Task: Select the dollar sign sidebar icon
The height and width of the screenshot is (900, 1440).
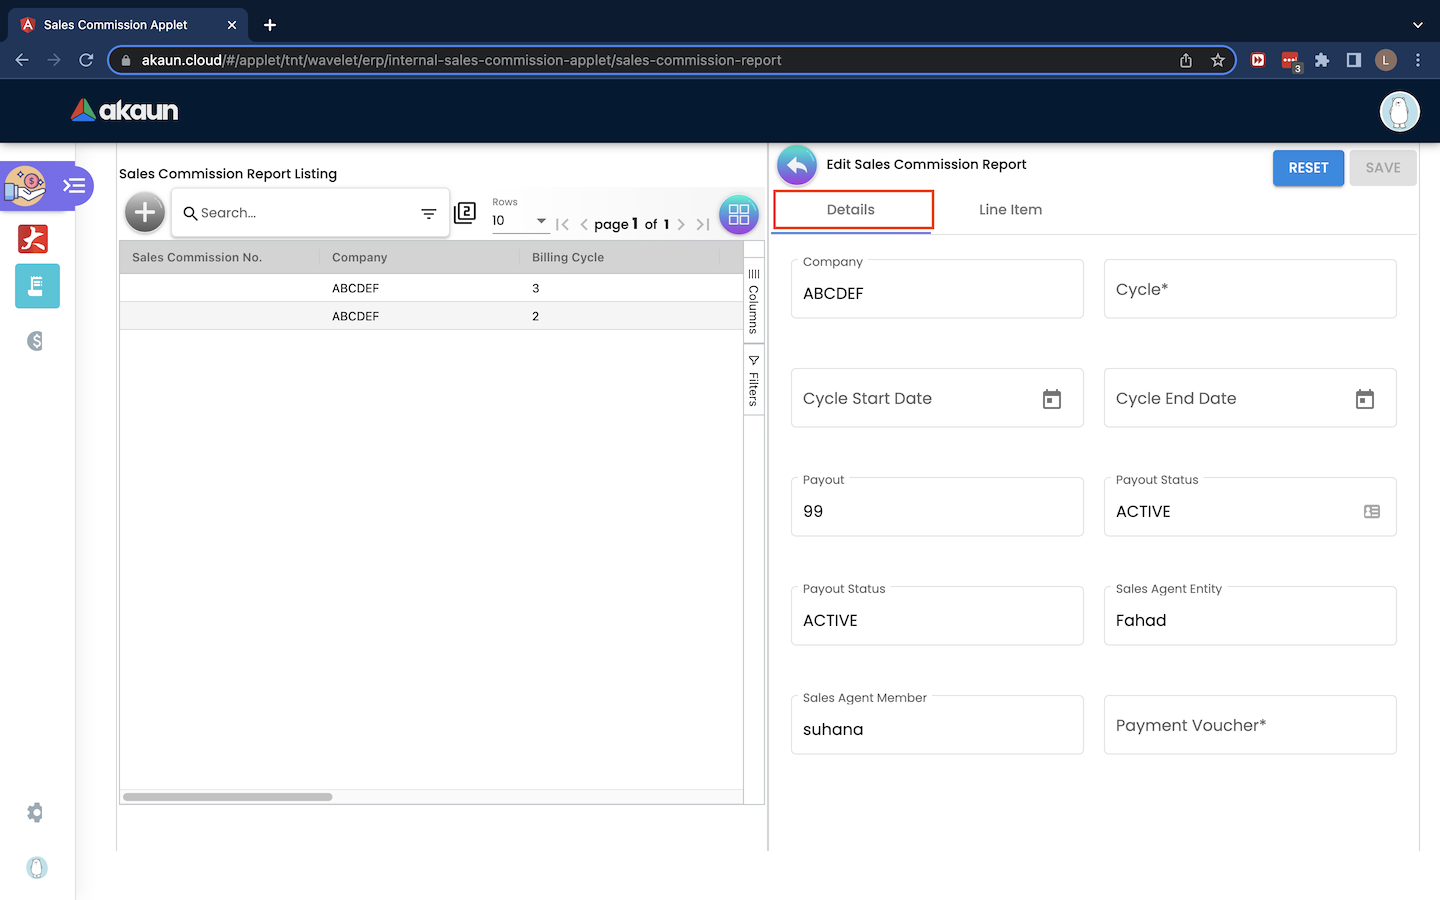Action: coord(36,341)
